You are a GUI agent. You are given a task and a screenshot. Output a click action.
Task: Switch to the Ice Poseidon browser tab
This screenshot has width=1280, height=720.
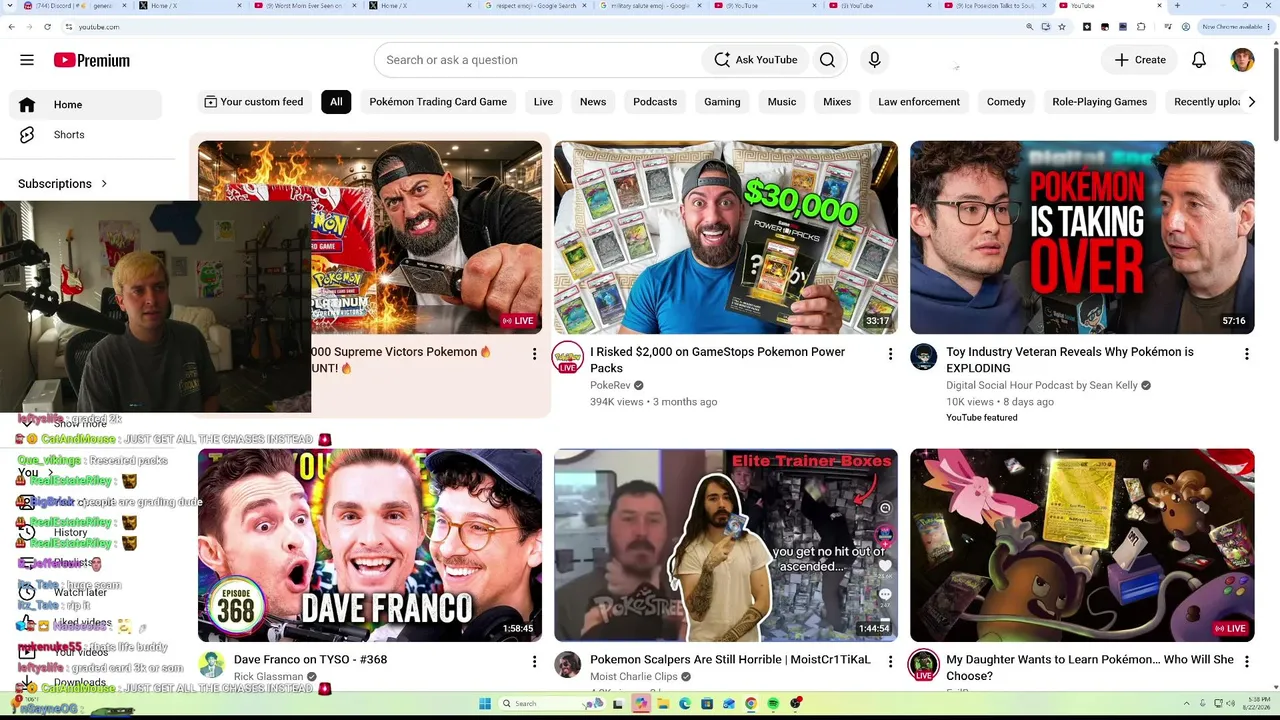[x=995, y=6]
